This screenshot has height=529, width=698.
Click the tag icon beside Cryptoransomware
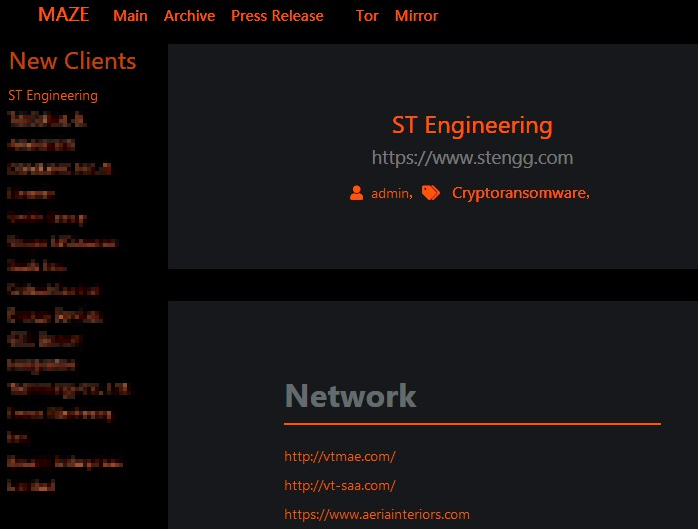click(x=430, y=193)
